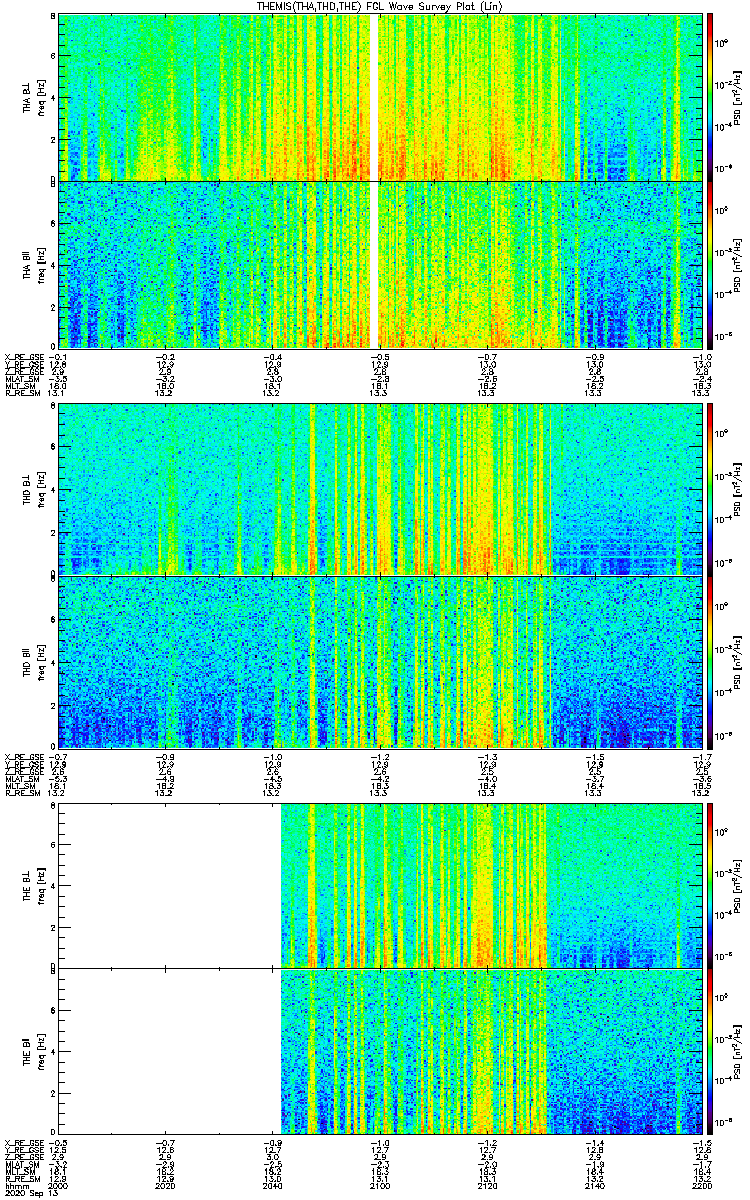Click the white data gap stripe in THA panels
The image size is (750, 1200).
click(x=375, y=181)
